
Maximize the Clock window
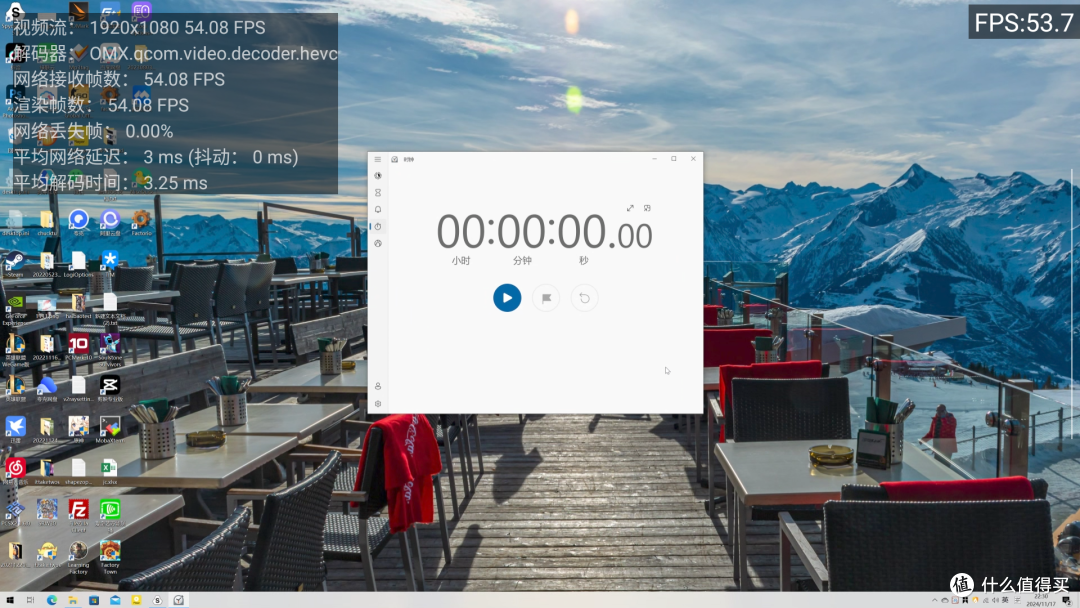[674, 158]
